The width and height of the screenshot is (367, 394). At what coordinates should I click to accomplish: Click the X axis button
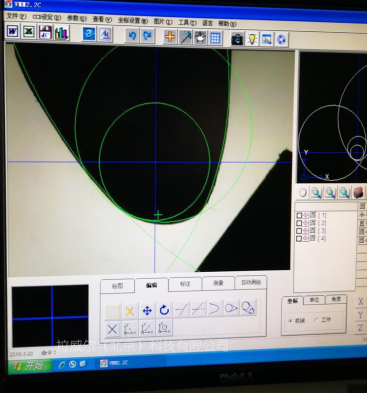(x=360, y=302)
